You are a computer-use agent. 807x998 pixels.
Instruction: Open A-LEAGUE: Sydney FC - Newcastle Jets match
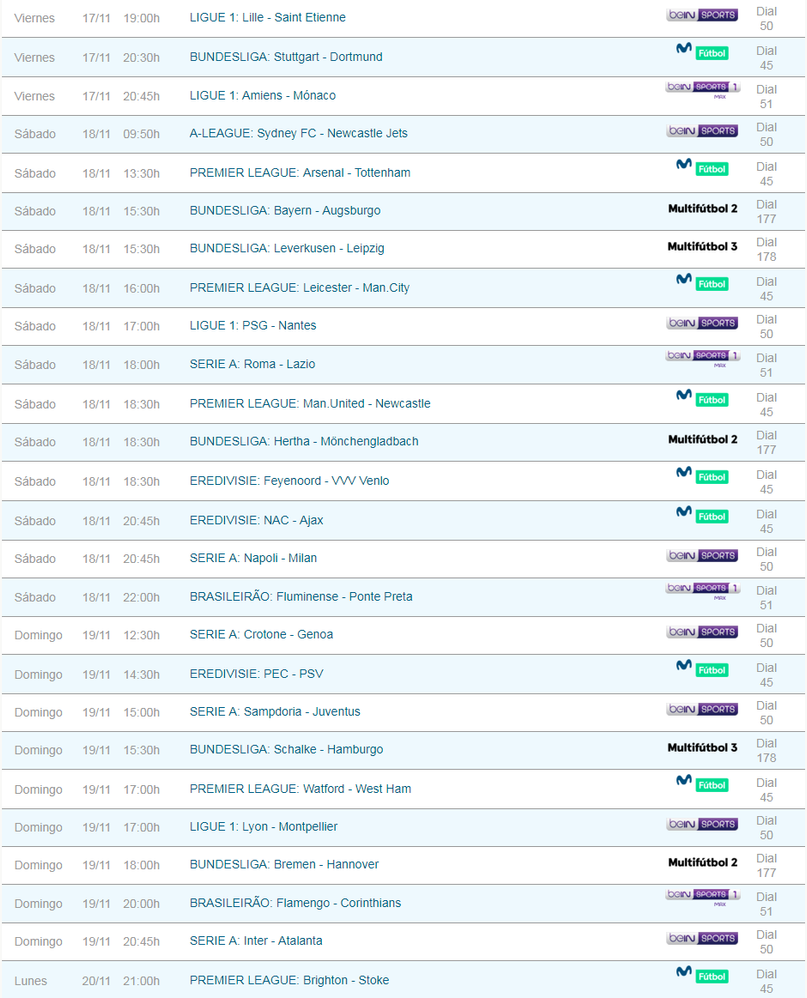tap(298, 133)
